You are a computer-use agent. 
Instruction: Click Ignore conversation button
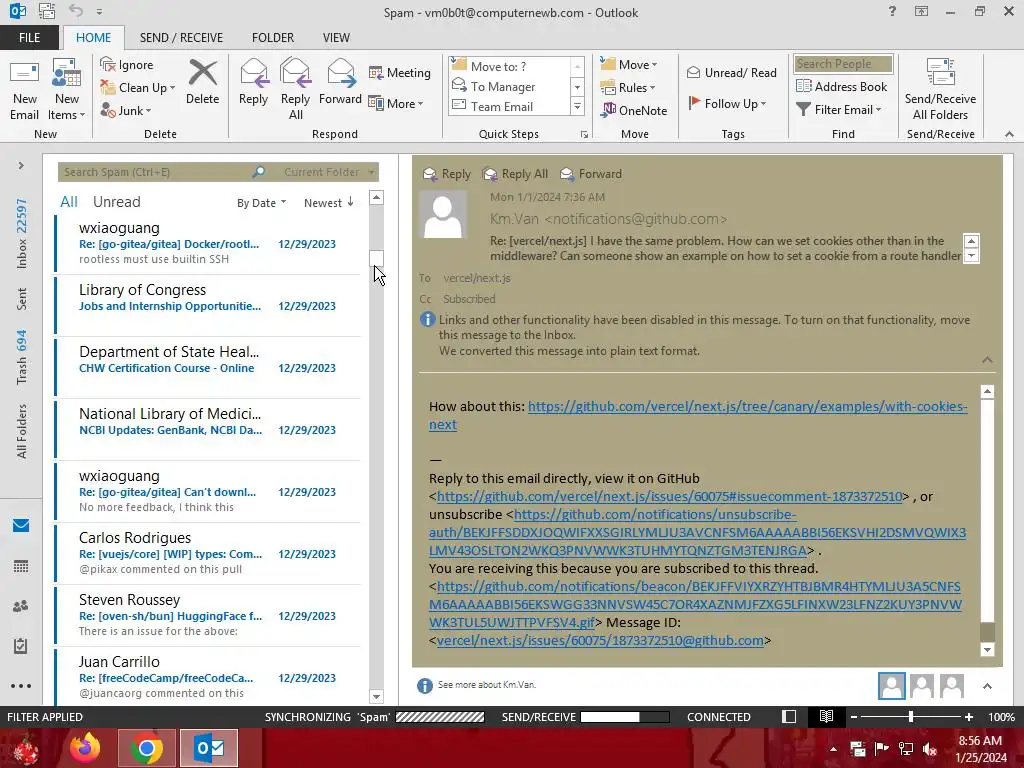pos(127,65)
